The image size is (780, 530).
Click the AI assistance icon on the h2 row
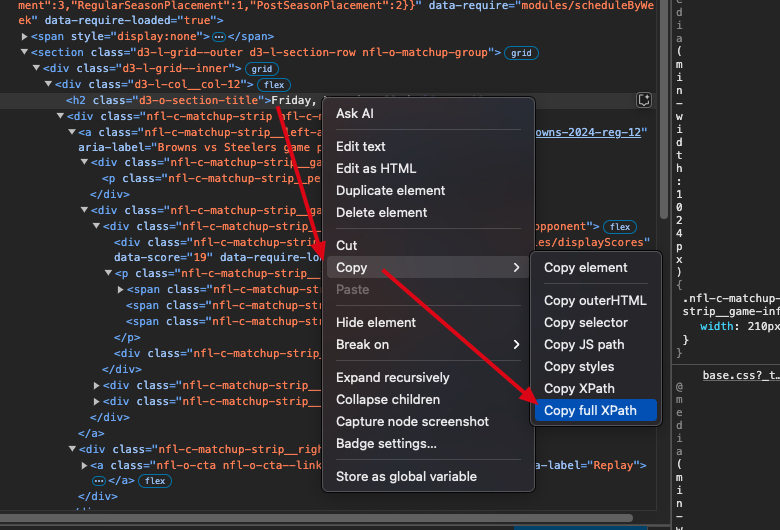[x=645, y=100]
